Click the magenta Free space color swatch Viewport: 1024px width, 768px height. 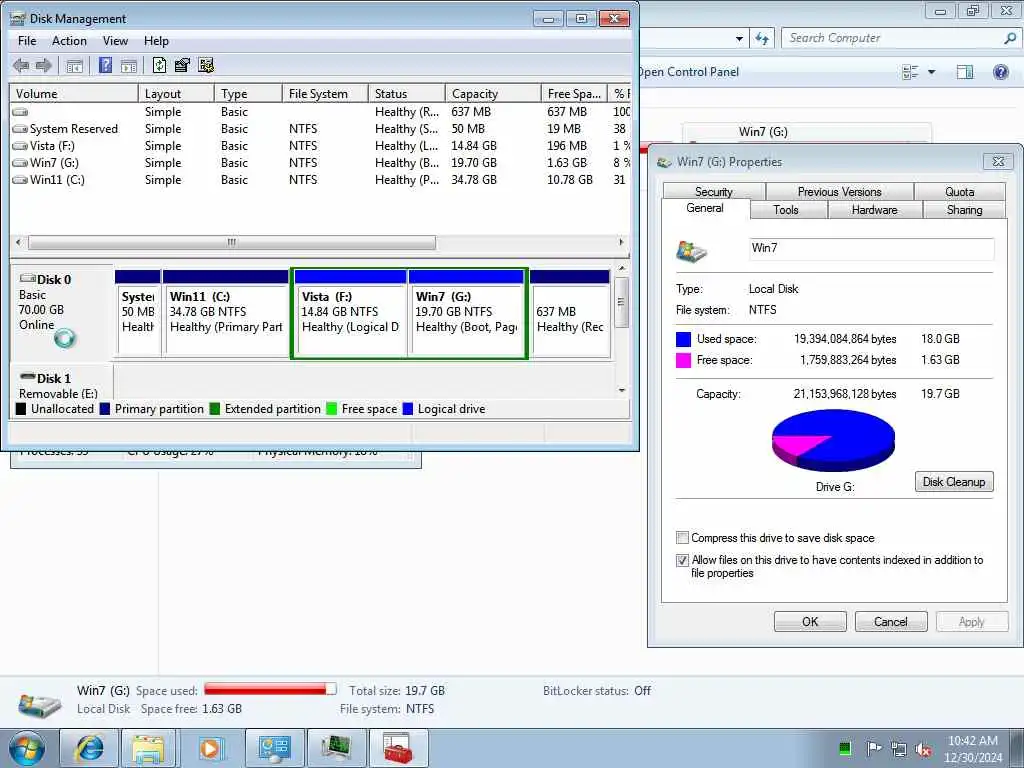pos(683,360)
